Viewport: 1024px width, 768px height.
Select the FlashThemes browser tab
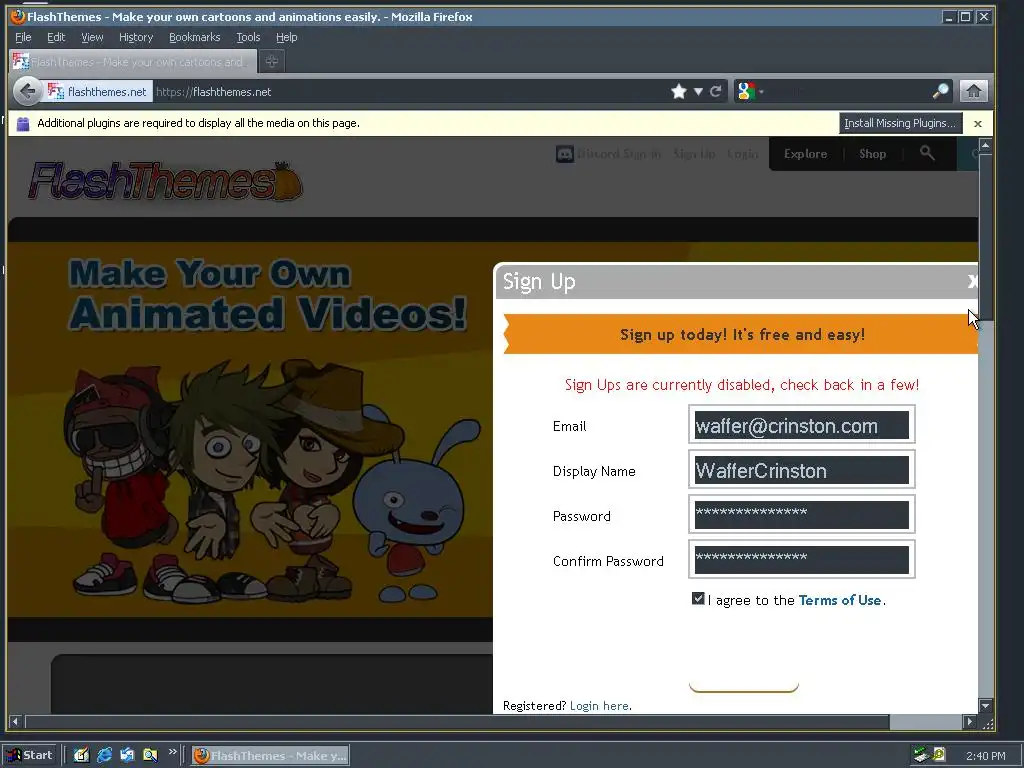click(x=133, y=61)
